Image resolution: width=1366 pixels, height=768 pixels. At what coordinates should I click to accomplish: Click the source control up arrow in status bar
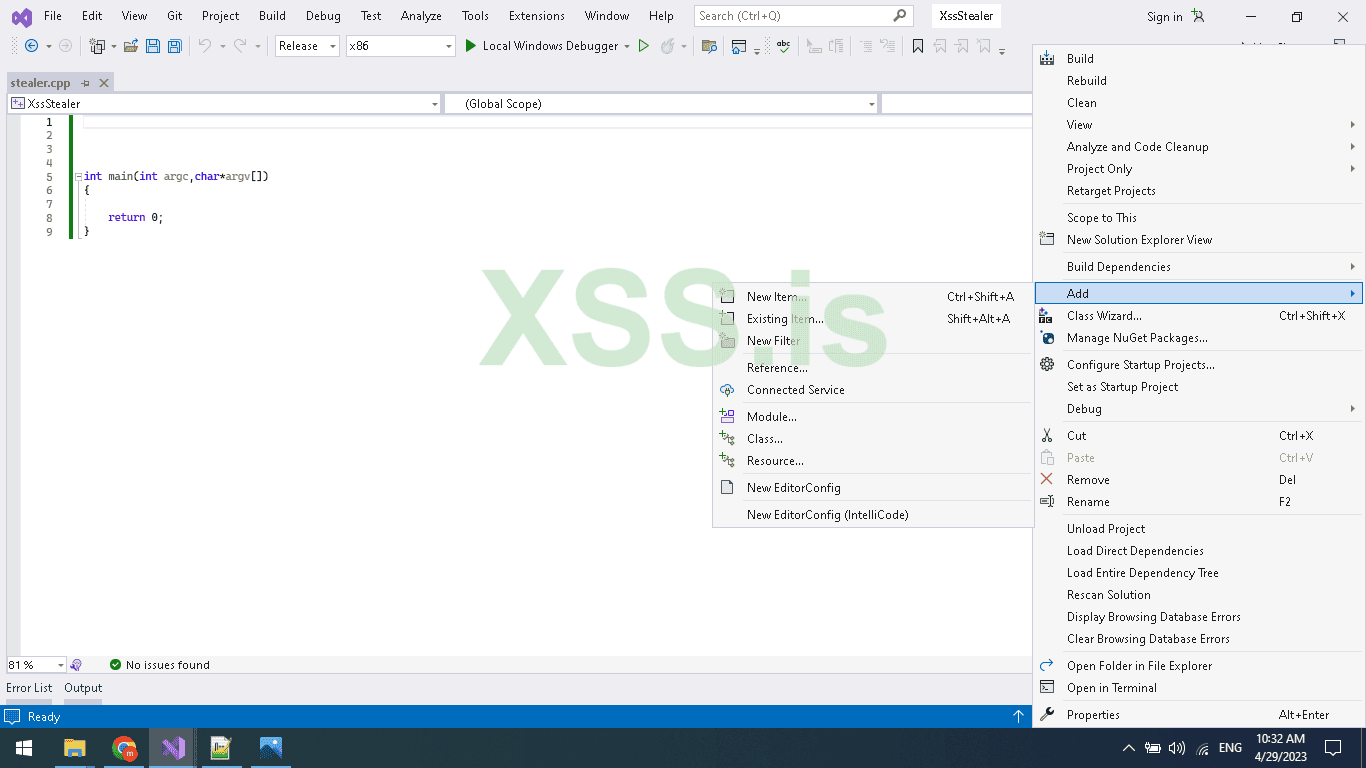tap(1018, 716)
